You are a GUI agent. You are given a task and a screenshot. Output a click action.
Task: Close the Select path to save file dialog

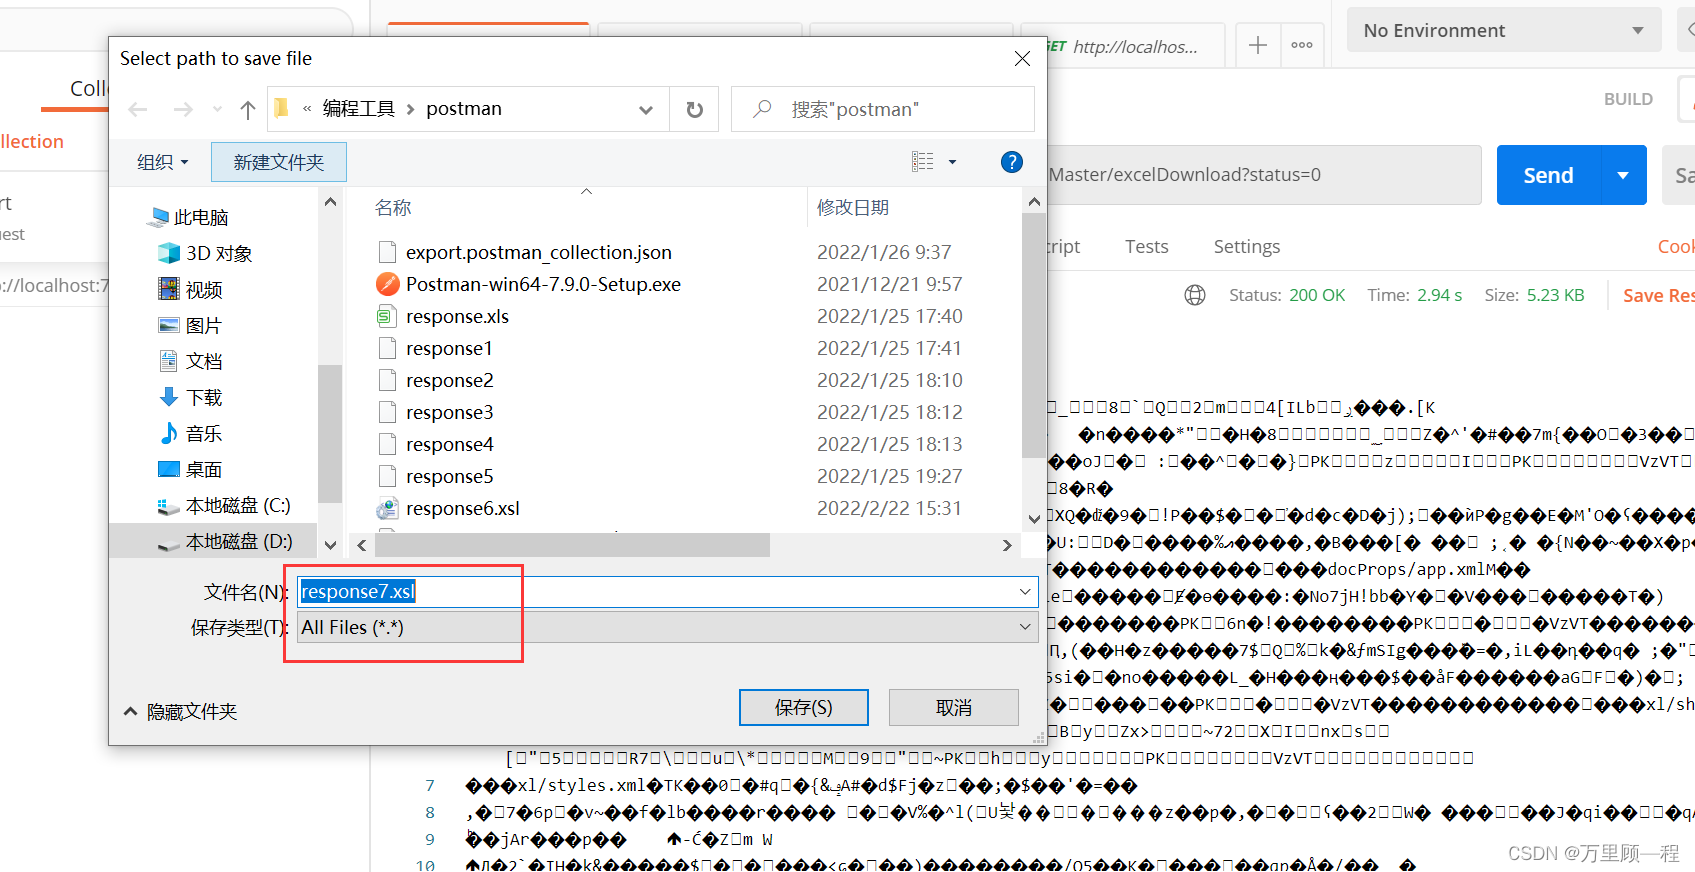click(x=1022, y=59)
